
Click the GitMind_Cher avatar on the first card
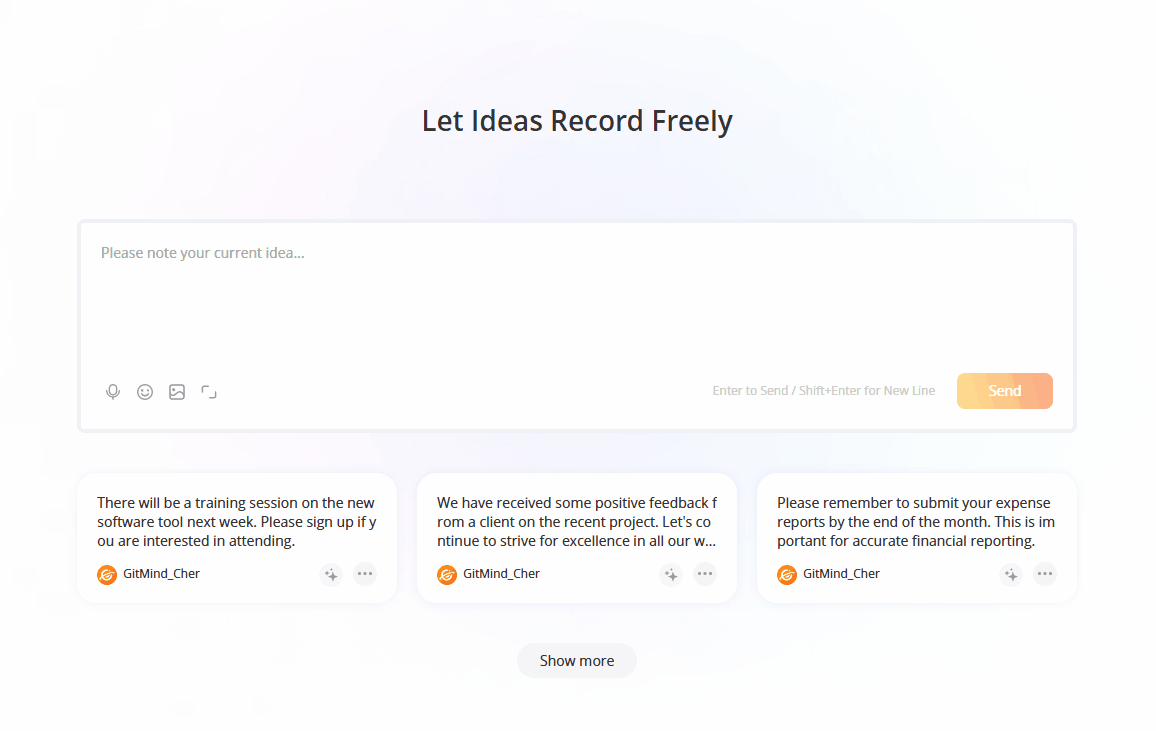pyautogui.click(x=107, y=574)
